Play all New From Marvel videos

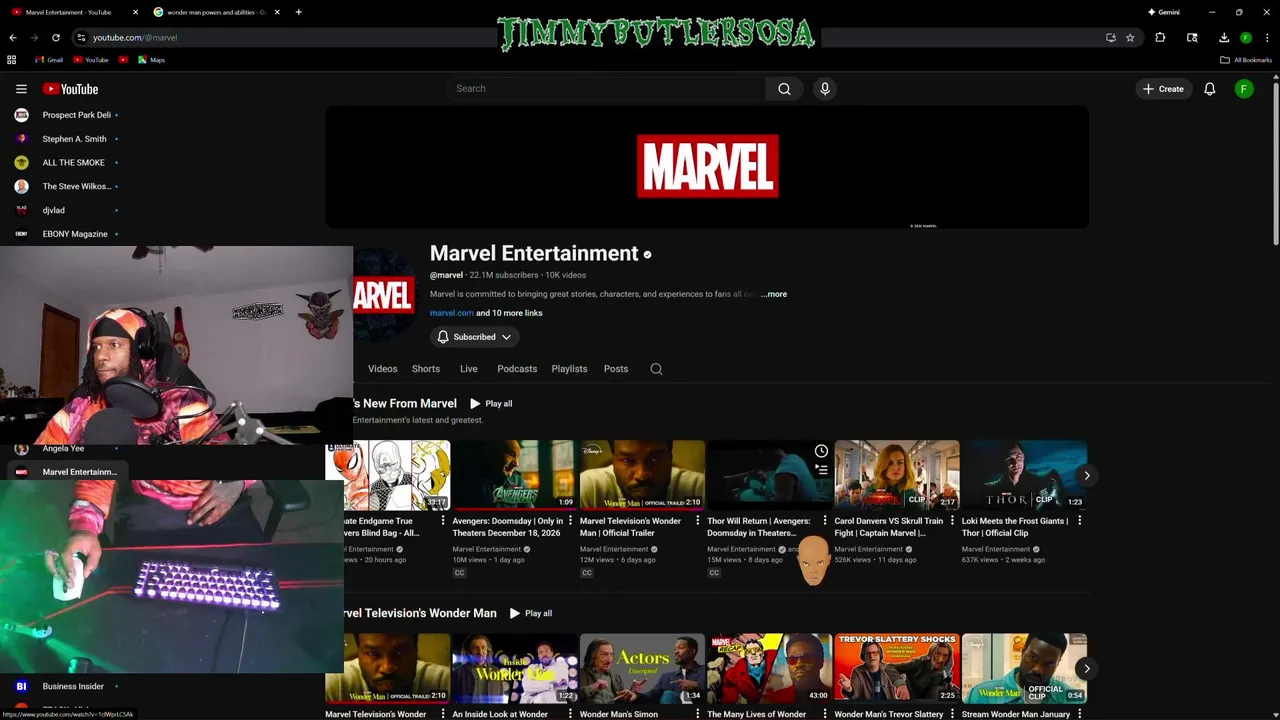491,404
